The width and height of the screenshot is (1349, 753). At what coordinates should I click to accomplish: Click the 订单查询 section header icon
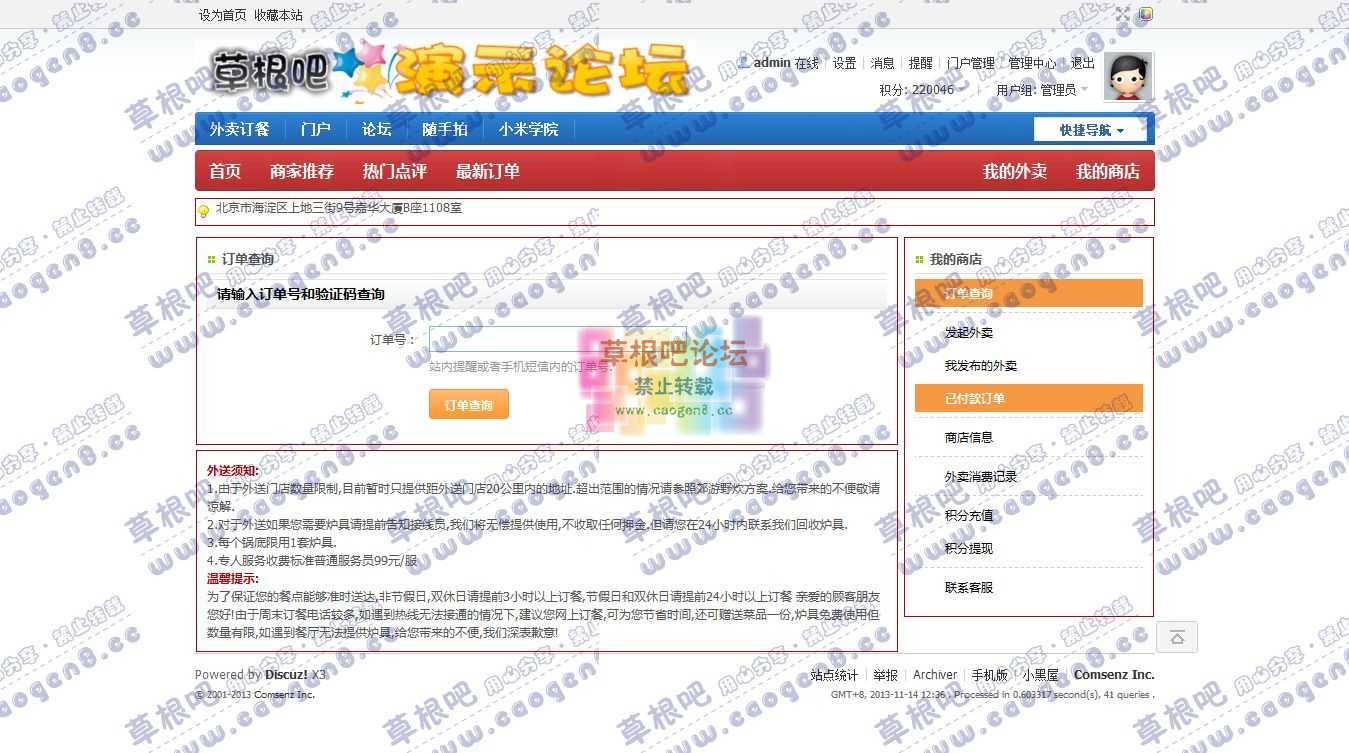(x=212, y=259)
